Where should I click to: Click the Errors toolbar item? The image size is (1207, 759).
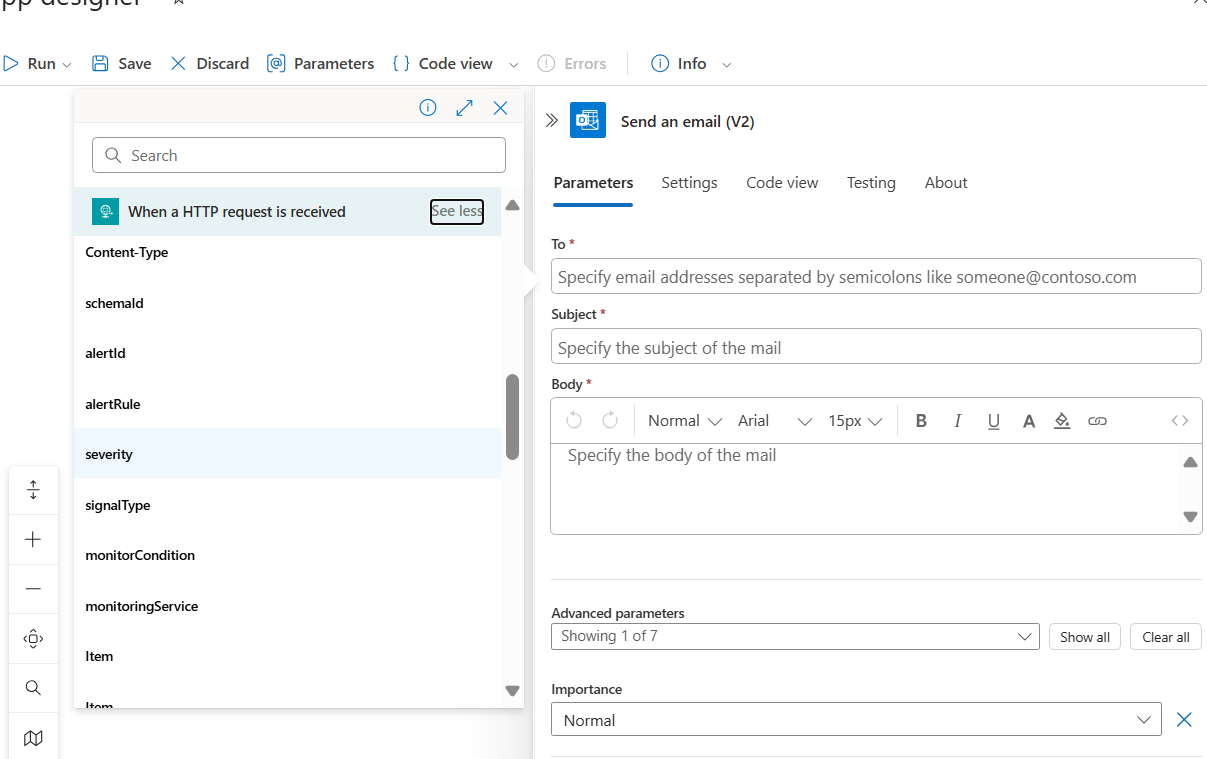(572, 63)
